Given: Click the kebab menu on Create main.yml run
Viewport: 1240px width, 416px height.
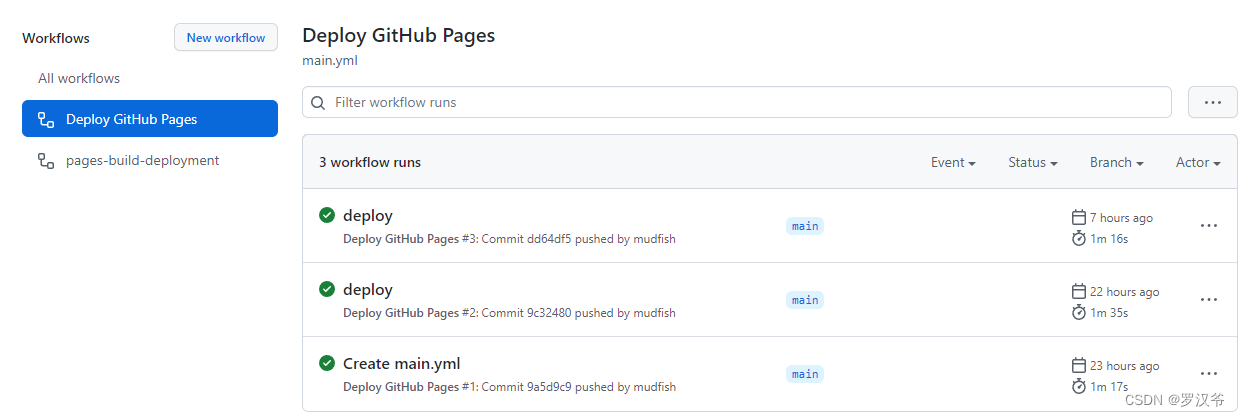Looking at the screenshot, I should coord(1208,374).
